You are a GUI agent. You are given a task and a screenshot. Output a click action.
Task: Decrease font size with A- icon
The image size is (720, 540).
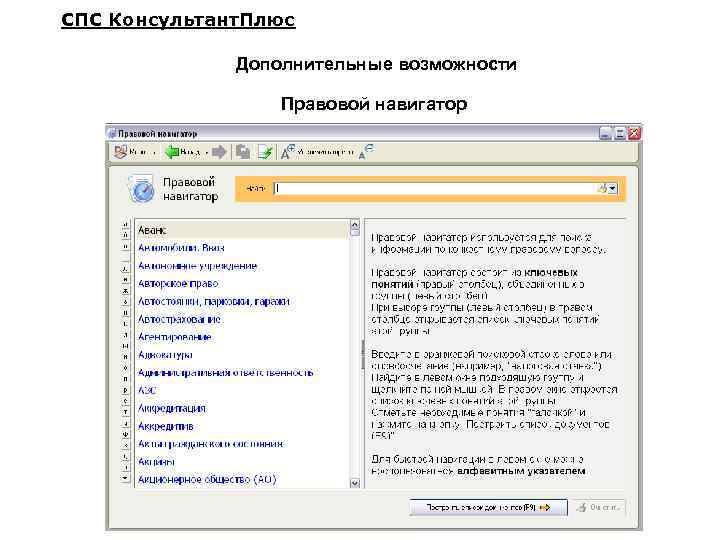point(366,152)
